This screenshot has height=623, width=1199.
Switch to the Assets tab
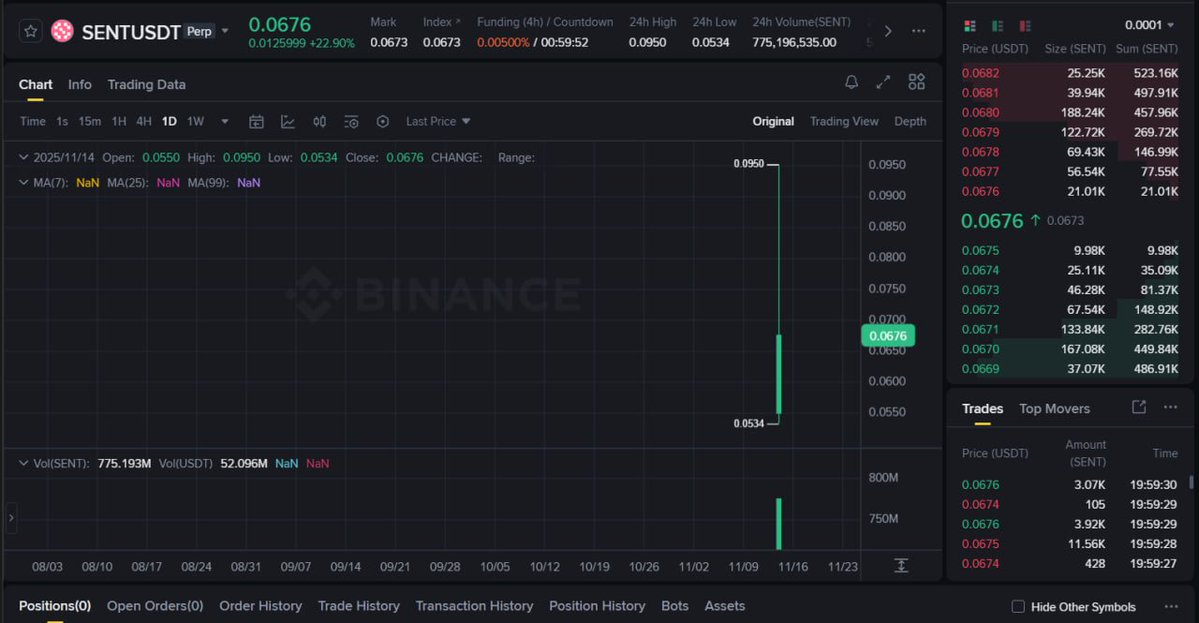724,606
